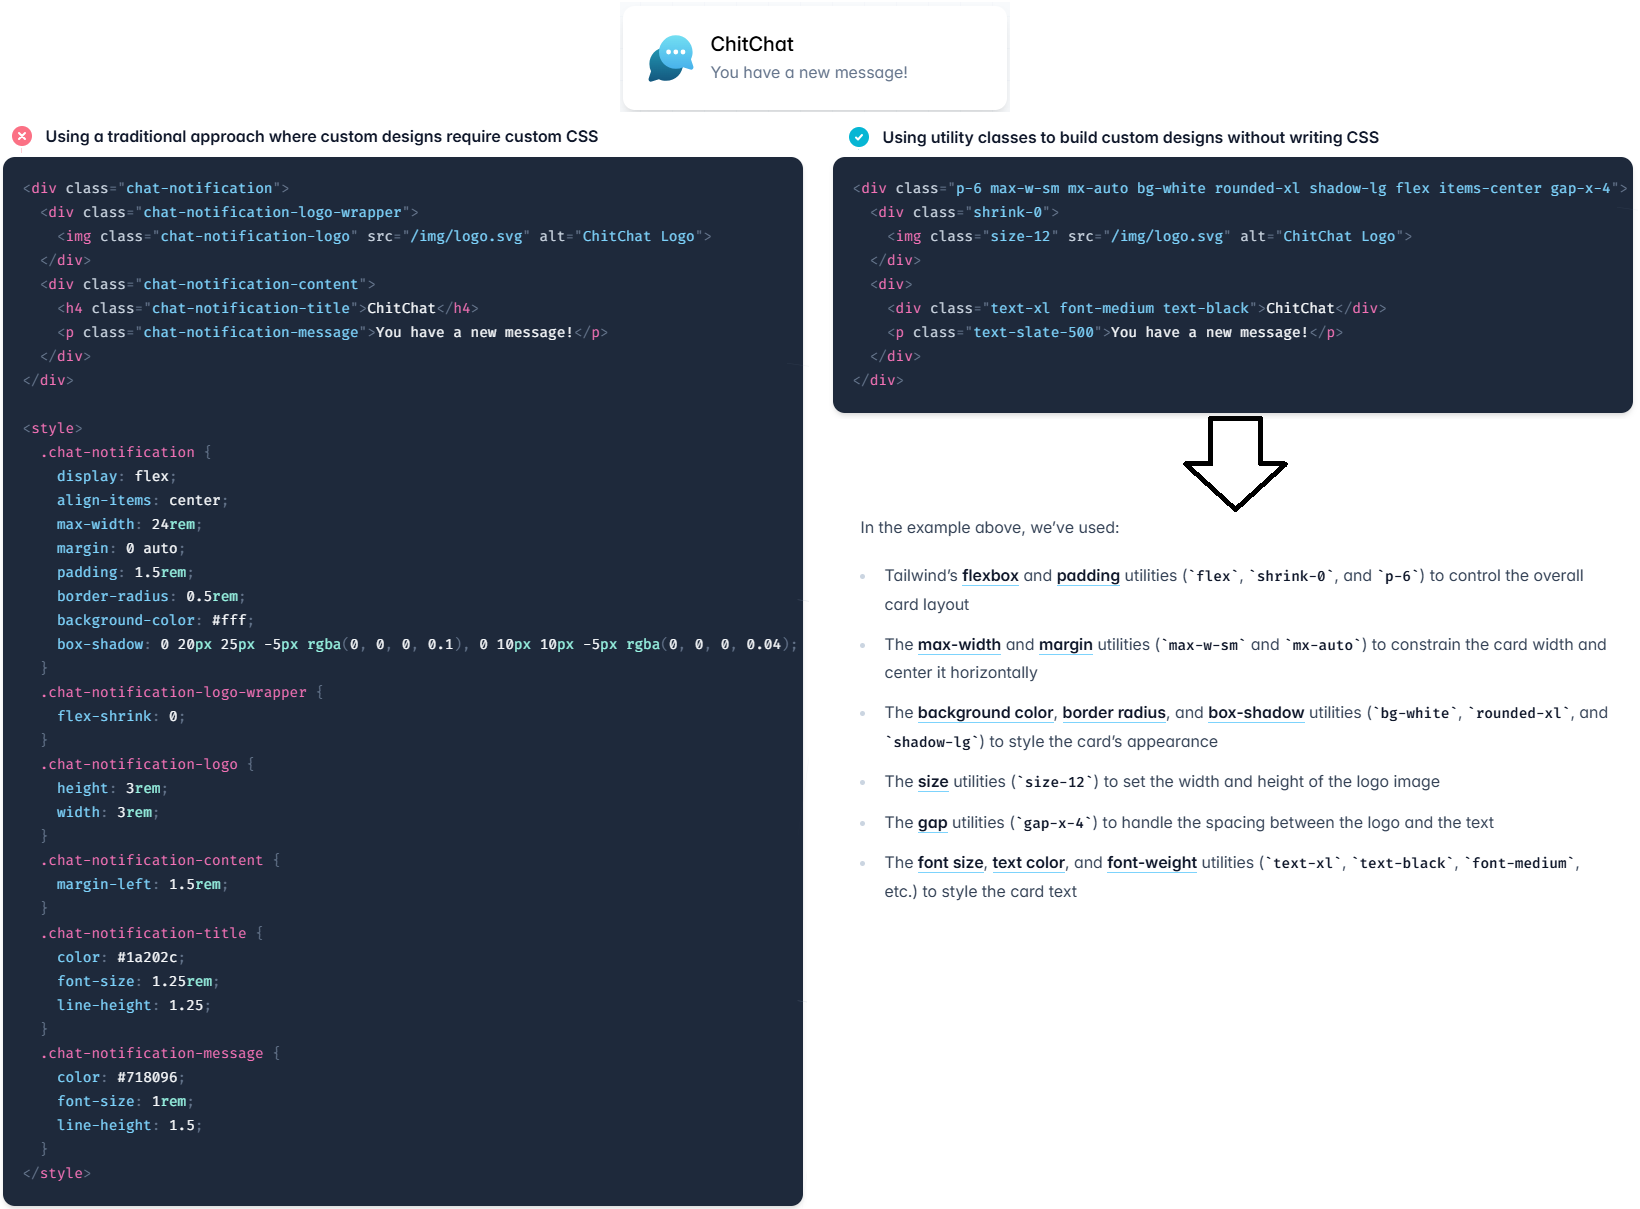Click the ChitChat notification card title
The width and height of the screenshot is (1640, 1209).
tap(752, 44)
